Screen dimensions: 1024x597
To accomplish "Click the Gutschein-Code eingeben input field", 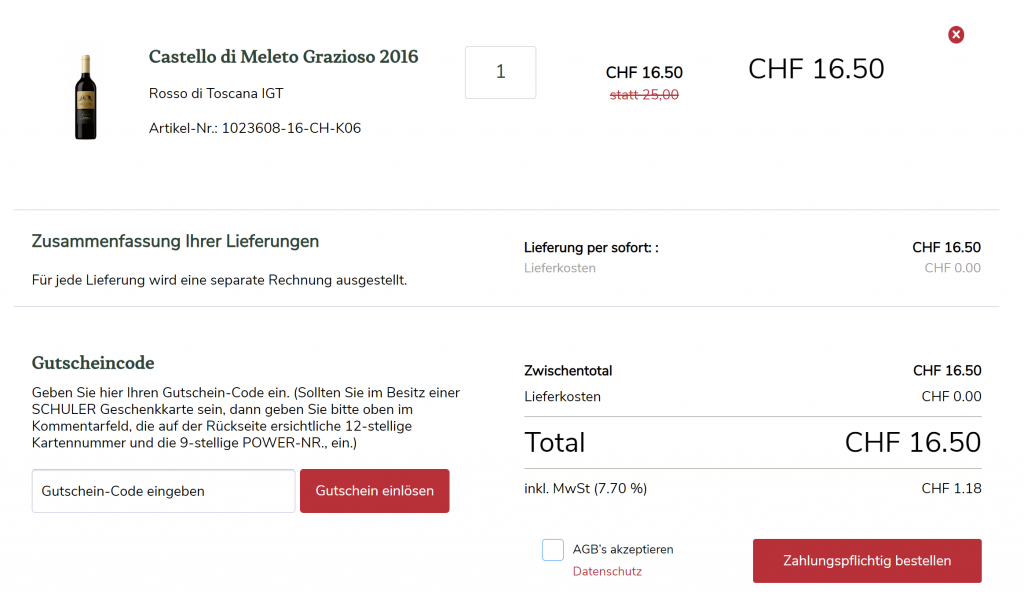I will 164,491.
